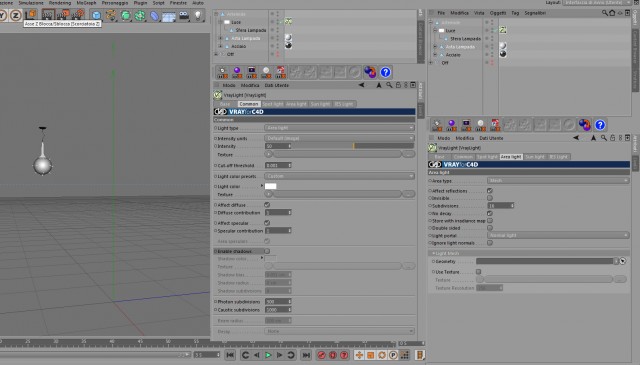Click the Vray light icon in middle palette

222,72
